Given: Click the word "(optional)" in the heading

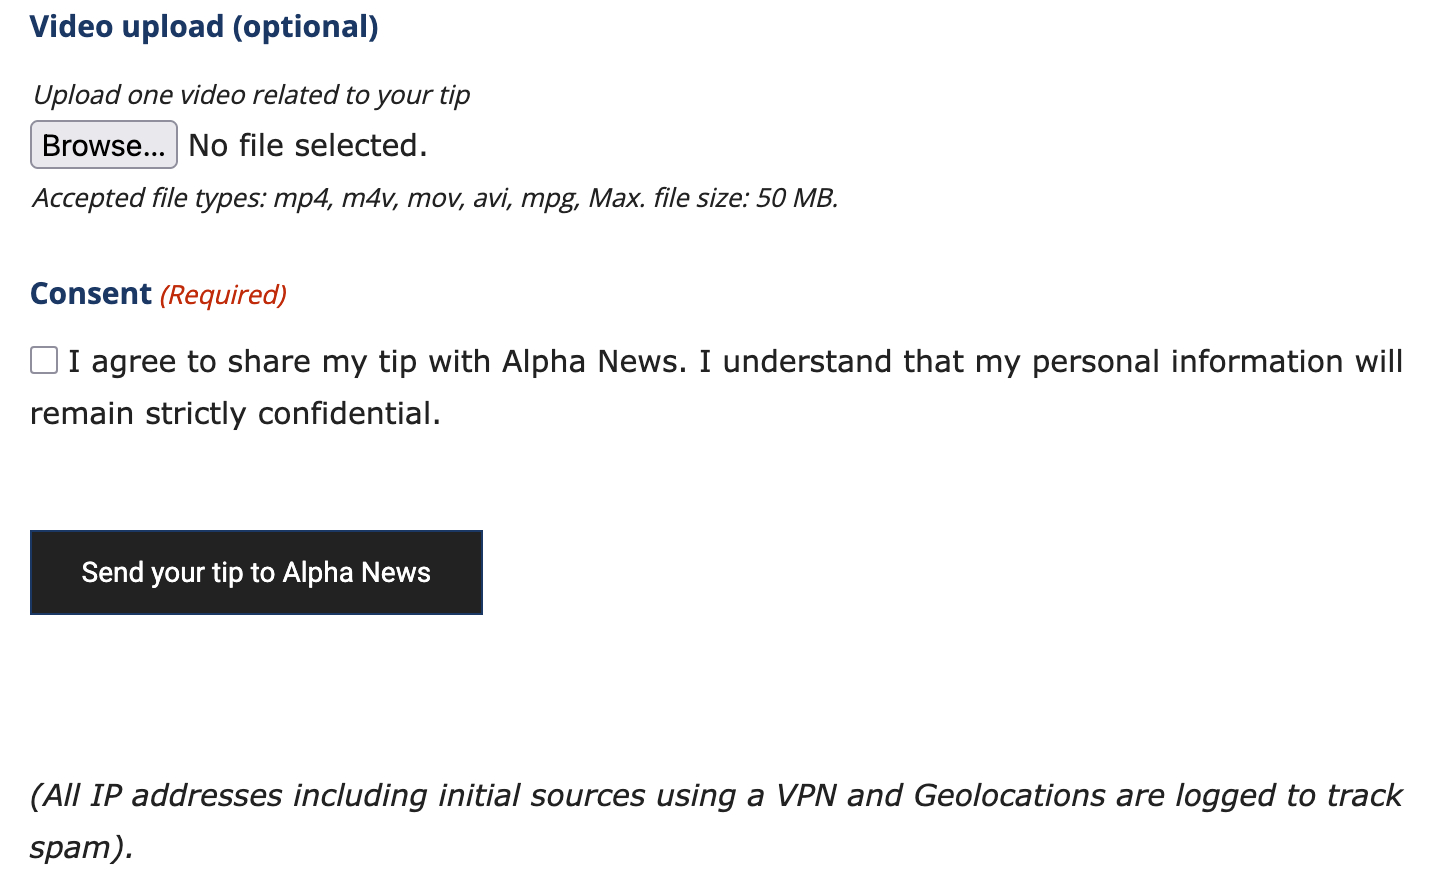Looking at the screenshot, I should 306,27.
